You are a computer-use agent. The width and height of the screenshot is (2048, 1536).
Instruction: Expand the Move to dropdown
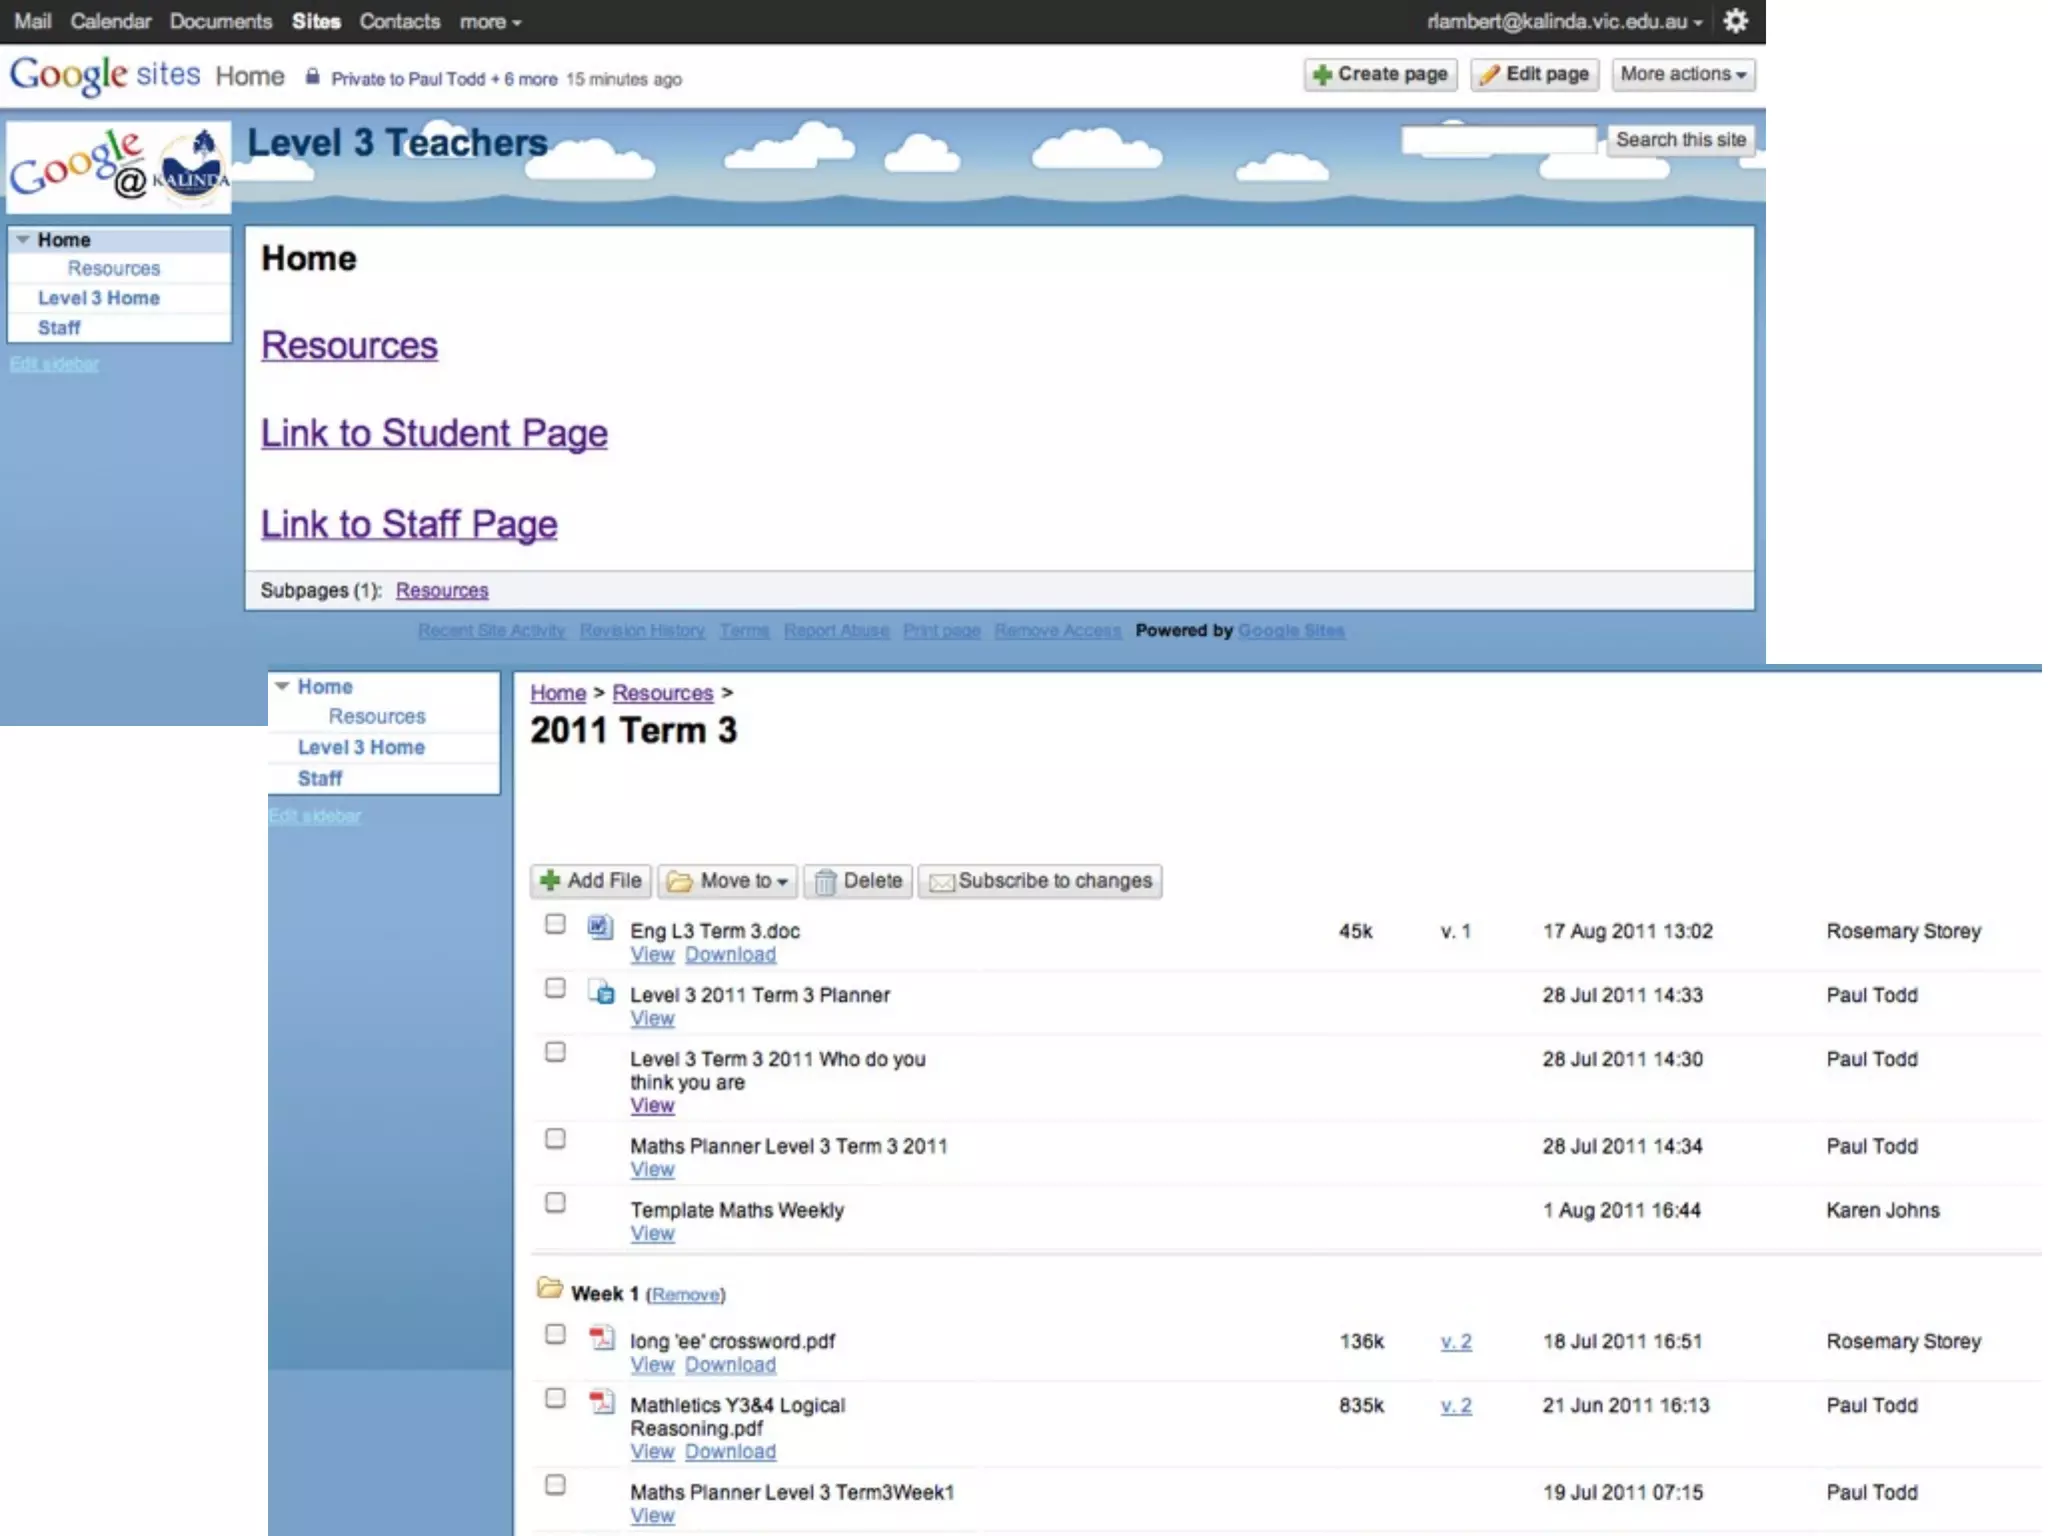click(727, 881)
